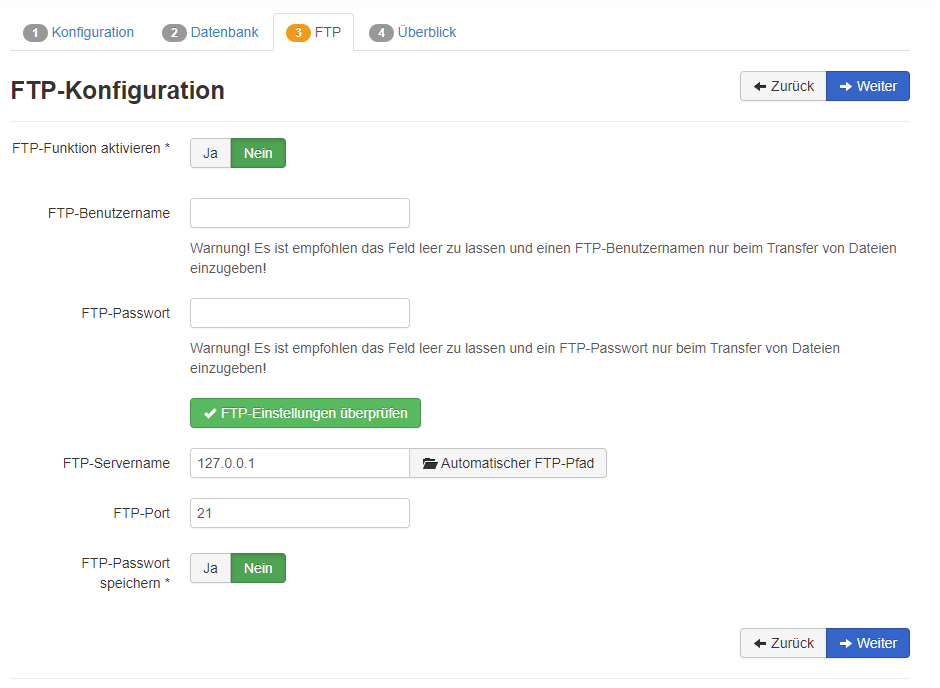Choose Ja for FTP-Passwort speichern
Viewport: 940px width, 688px height.
tap(211, 568)
